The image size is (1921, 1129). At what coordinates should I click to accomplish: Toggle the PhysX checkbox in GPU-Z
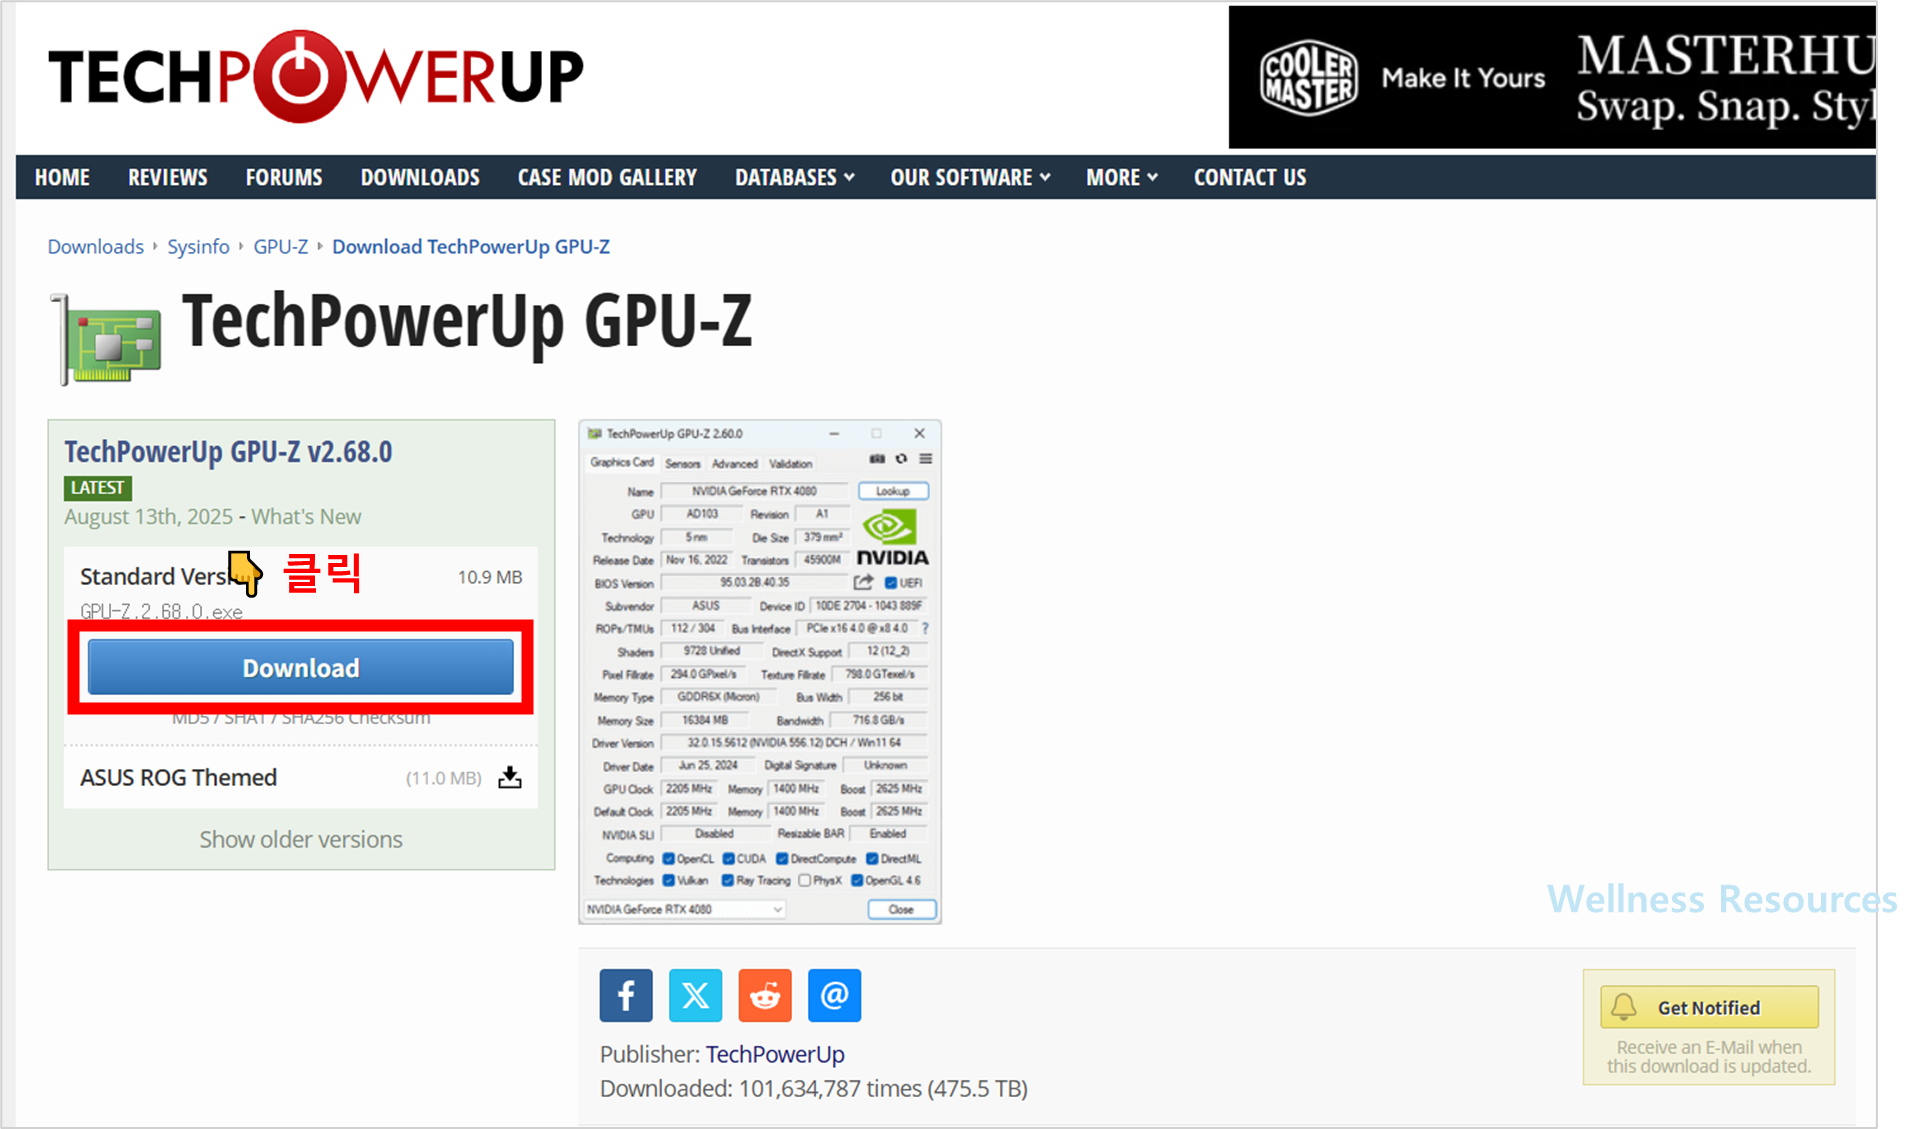804,881
